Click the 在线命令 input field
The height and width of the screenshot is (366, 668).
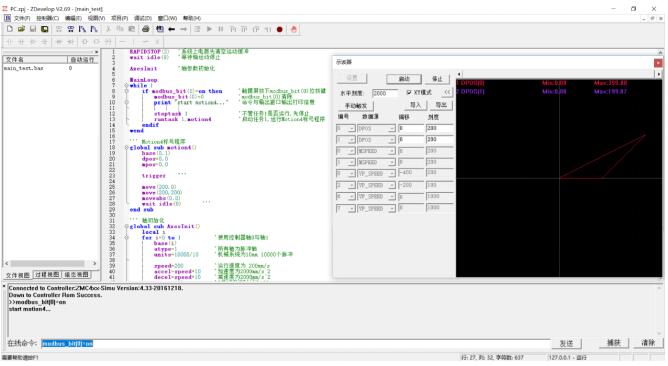pyautogui.click(x=296, y=343)
